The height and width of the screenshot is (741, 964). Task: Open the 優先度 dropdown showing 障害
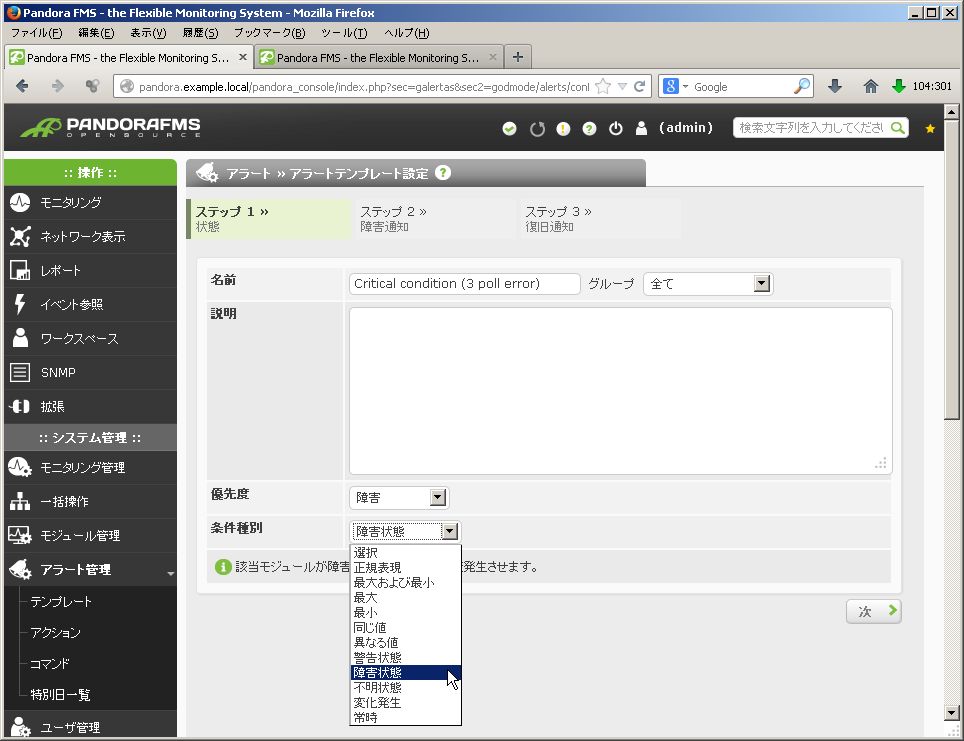pos(399,497)
